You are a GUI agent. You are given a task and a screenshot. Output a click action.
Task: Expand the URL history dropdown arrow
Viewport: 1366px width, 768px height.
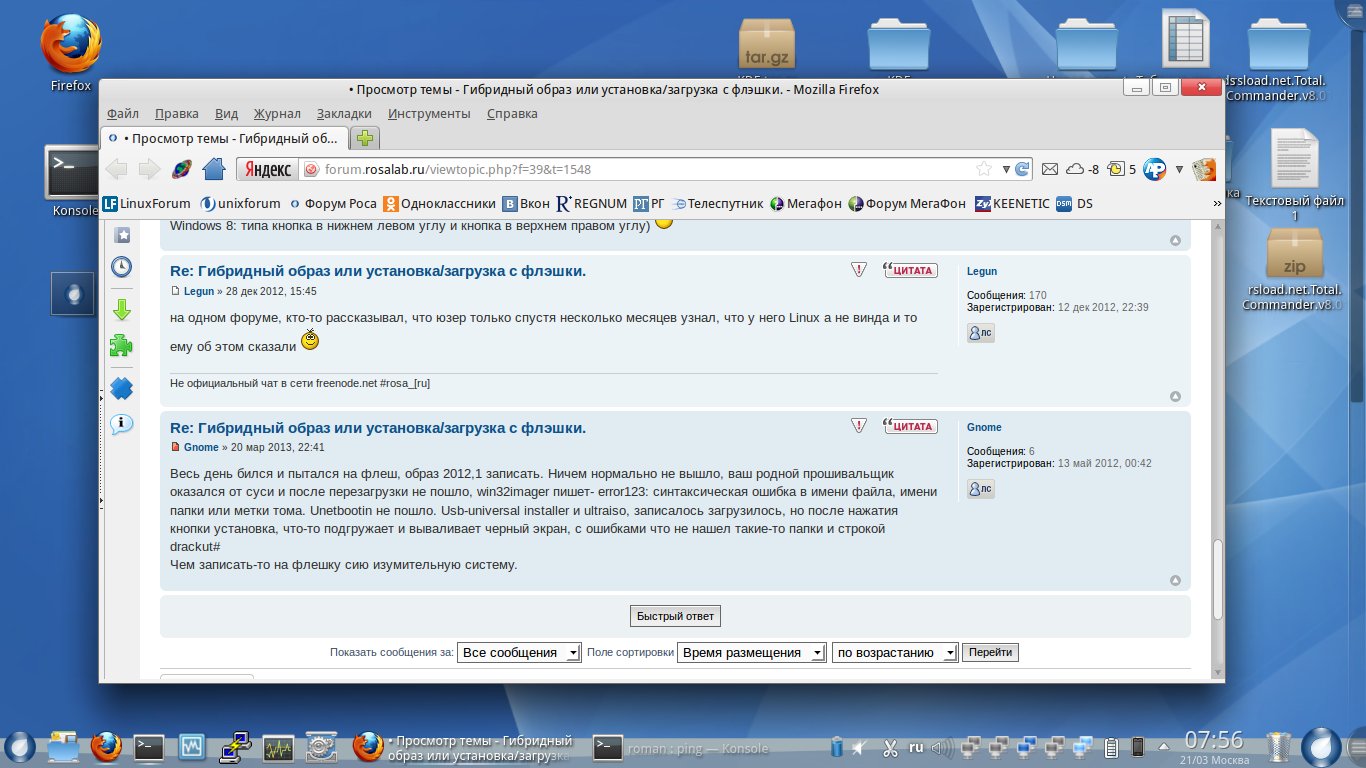click(1005, 169)
